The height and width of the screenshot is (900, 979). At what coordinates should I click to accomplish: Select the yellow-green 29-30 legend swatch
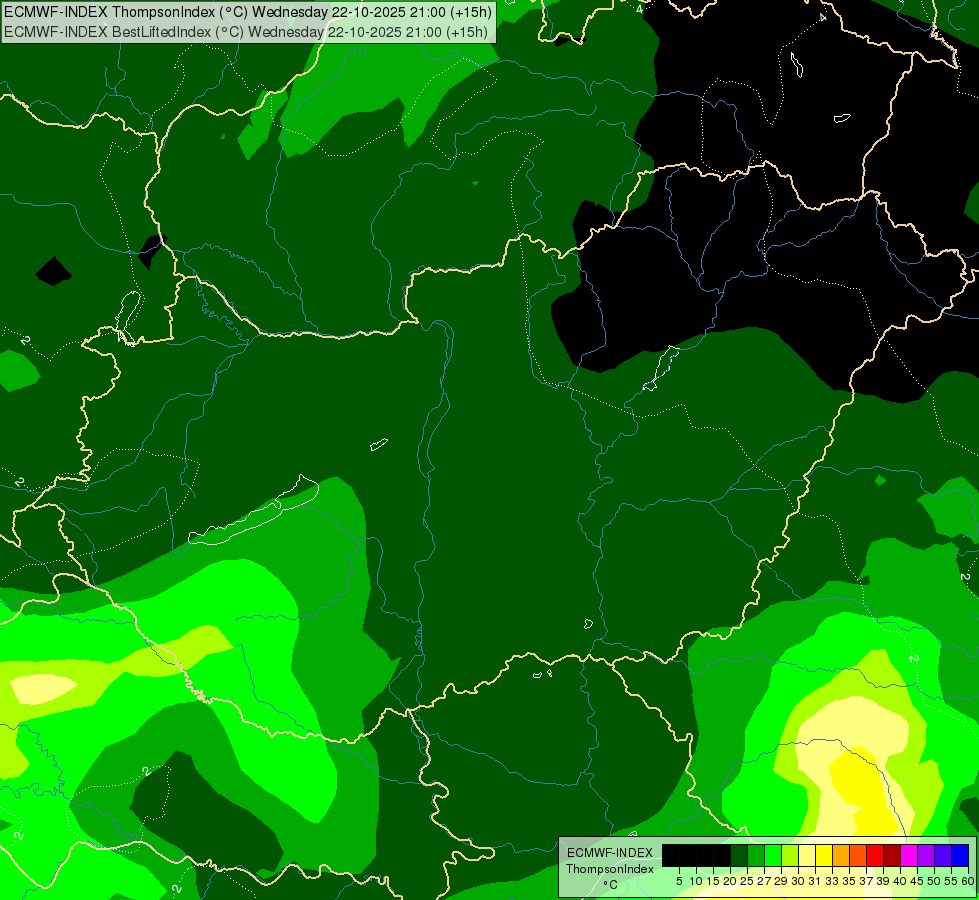[x=790, y=855]
